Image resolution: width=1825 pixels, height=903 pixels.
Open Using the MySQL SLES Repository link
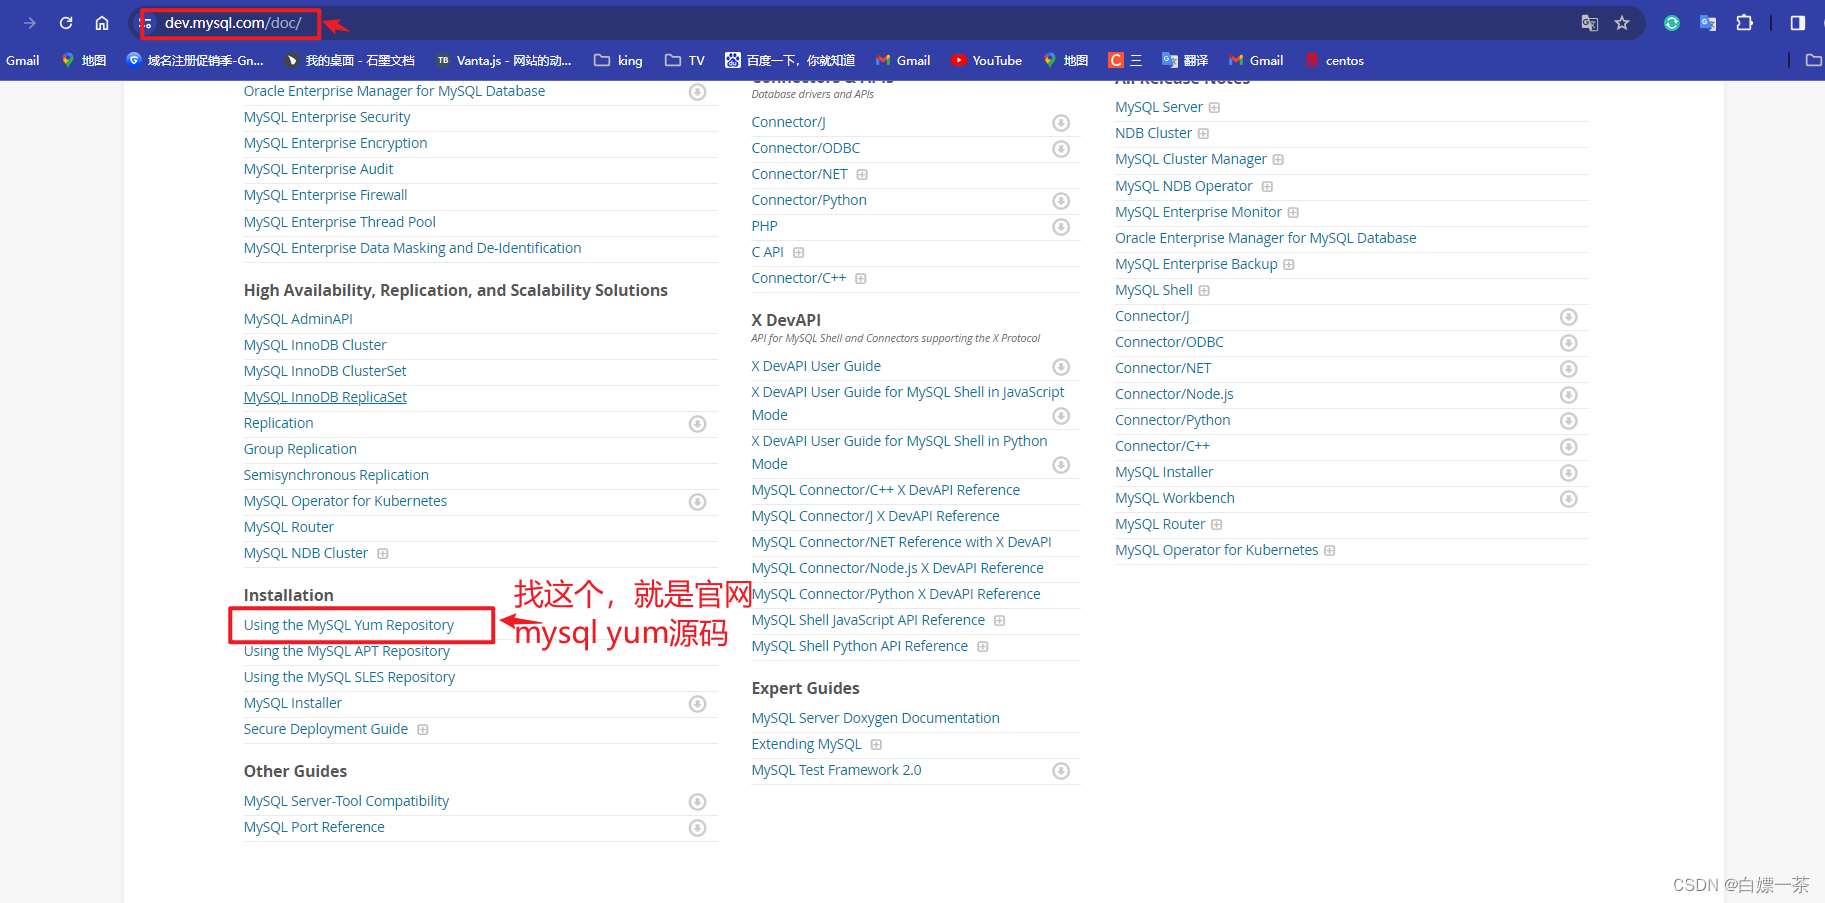(349, 677)
